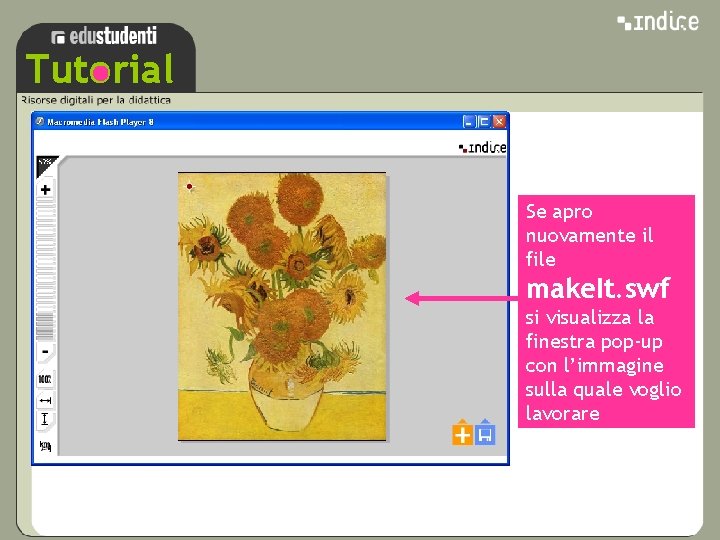Click the Flash Player icon in the title bar
The width and height of the screenshot is (720, 540).
(39, 122)
